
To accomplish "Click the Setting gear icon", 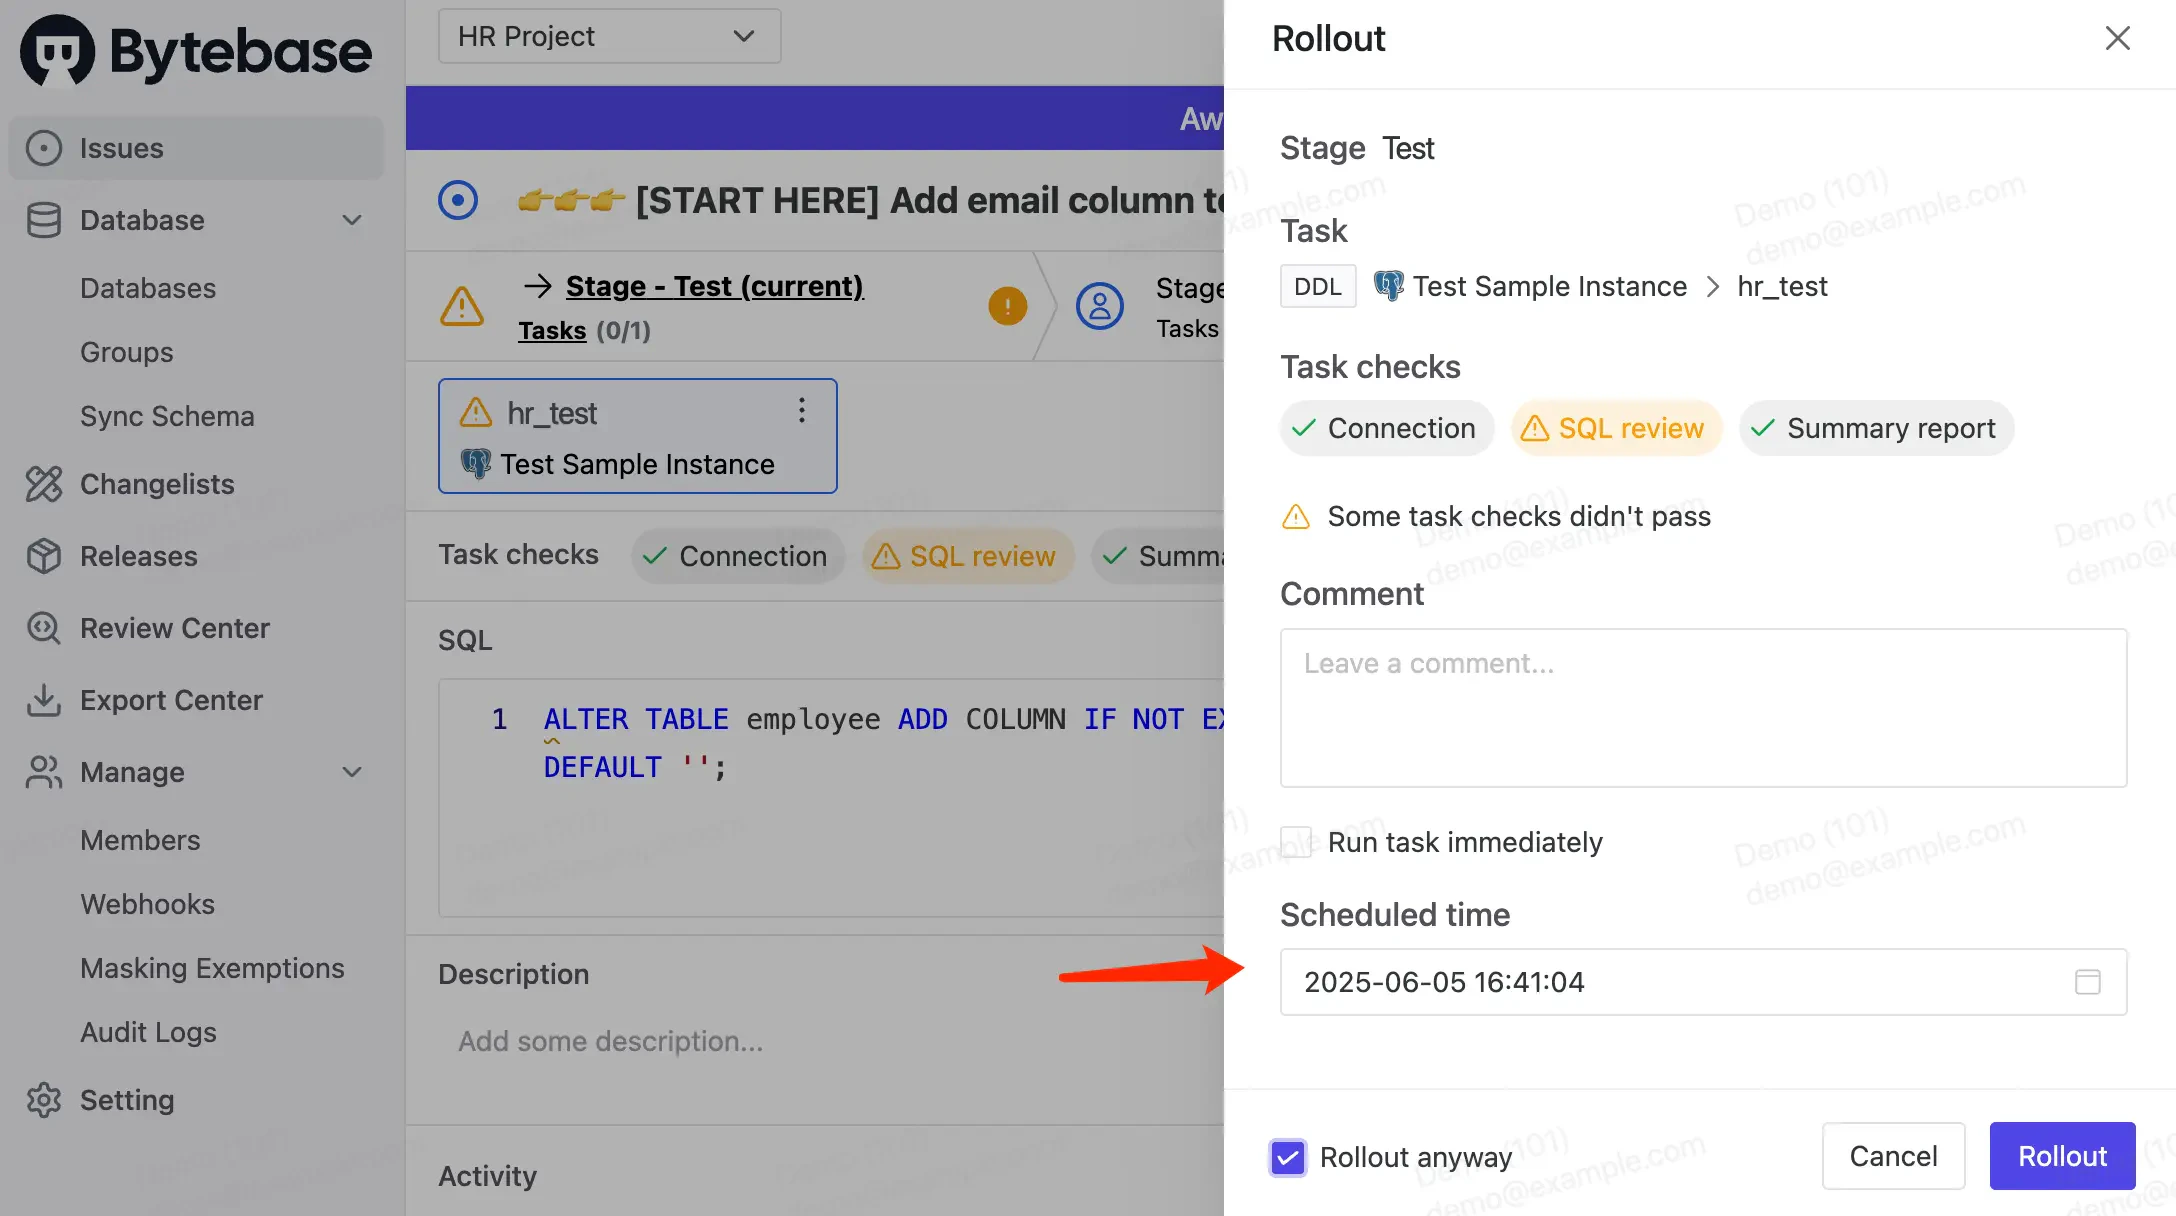I will point(43,1100).
